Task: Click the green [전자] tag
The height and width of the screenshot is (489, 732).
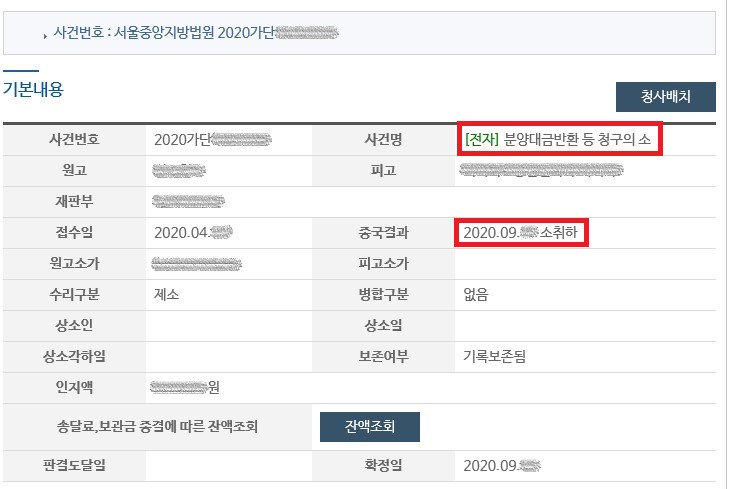Action: 482,139
